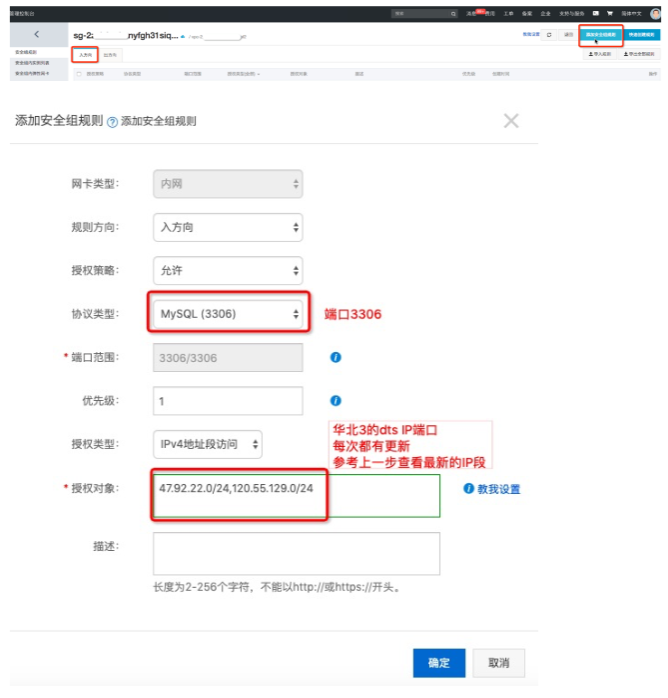
Task: Click the help question mark next to 添加安全组规则
Action: click(112, 122)
